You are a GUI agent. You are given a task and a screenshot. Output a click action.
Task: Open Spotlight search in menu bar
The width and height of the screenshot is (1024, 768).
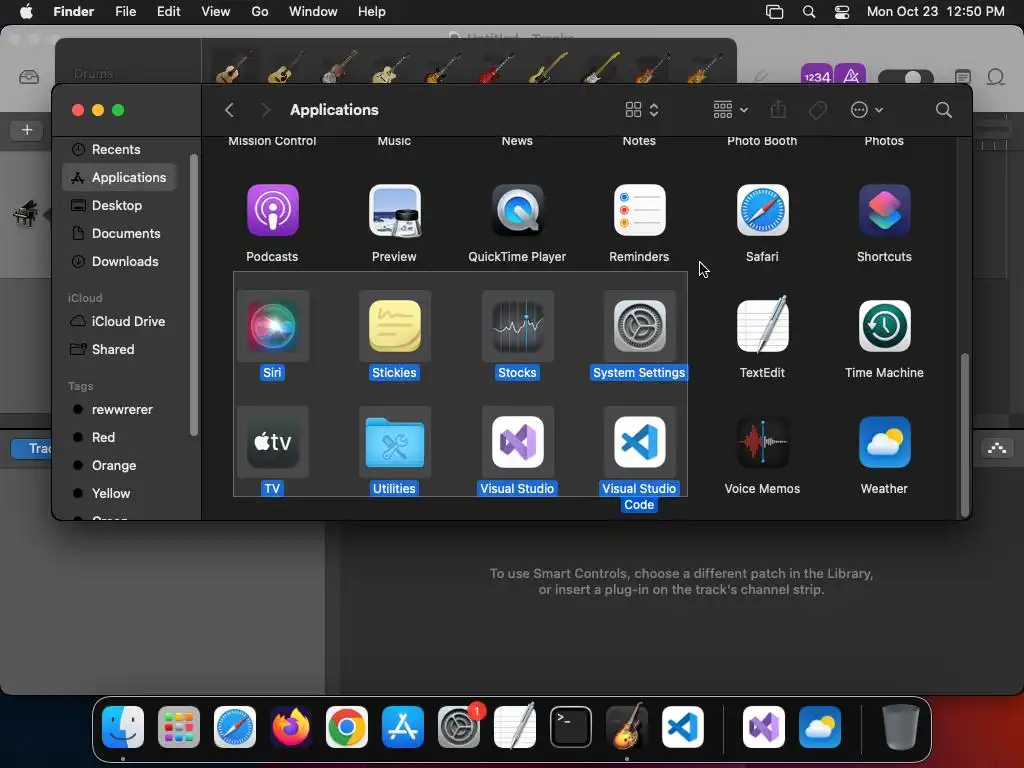tap(808, 12)
